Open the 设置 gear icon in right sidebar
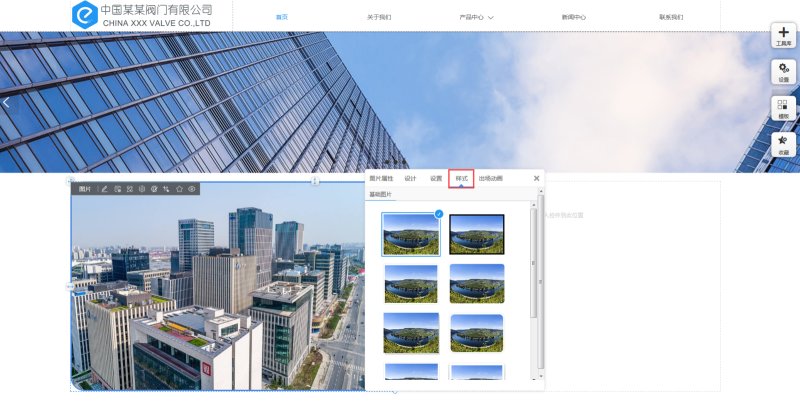The image size is (800, 403). point(783,70)
